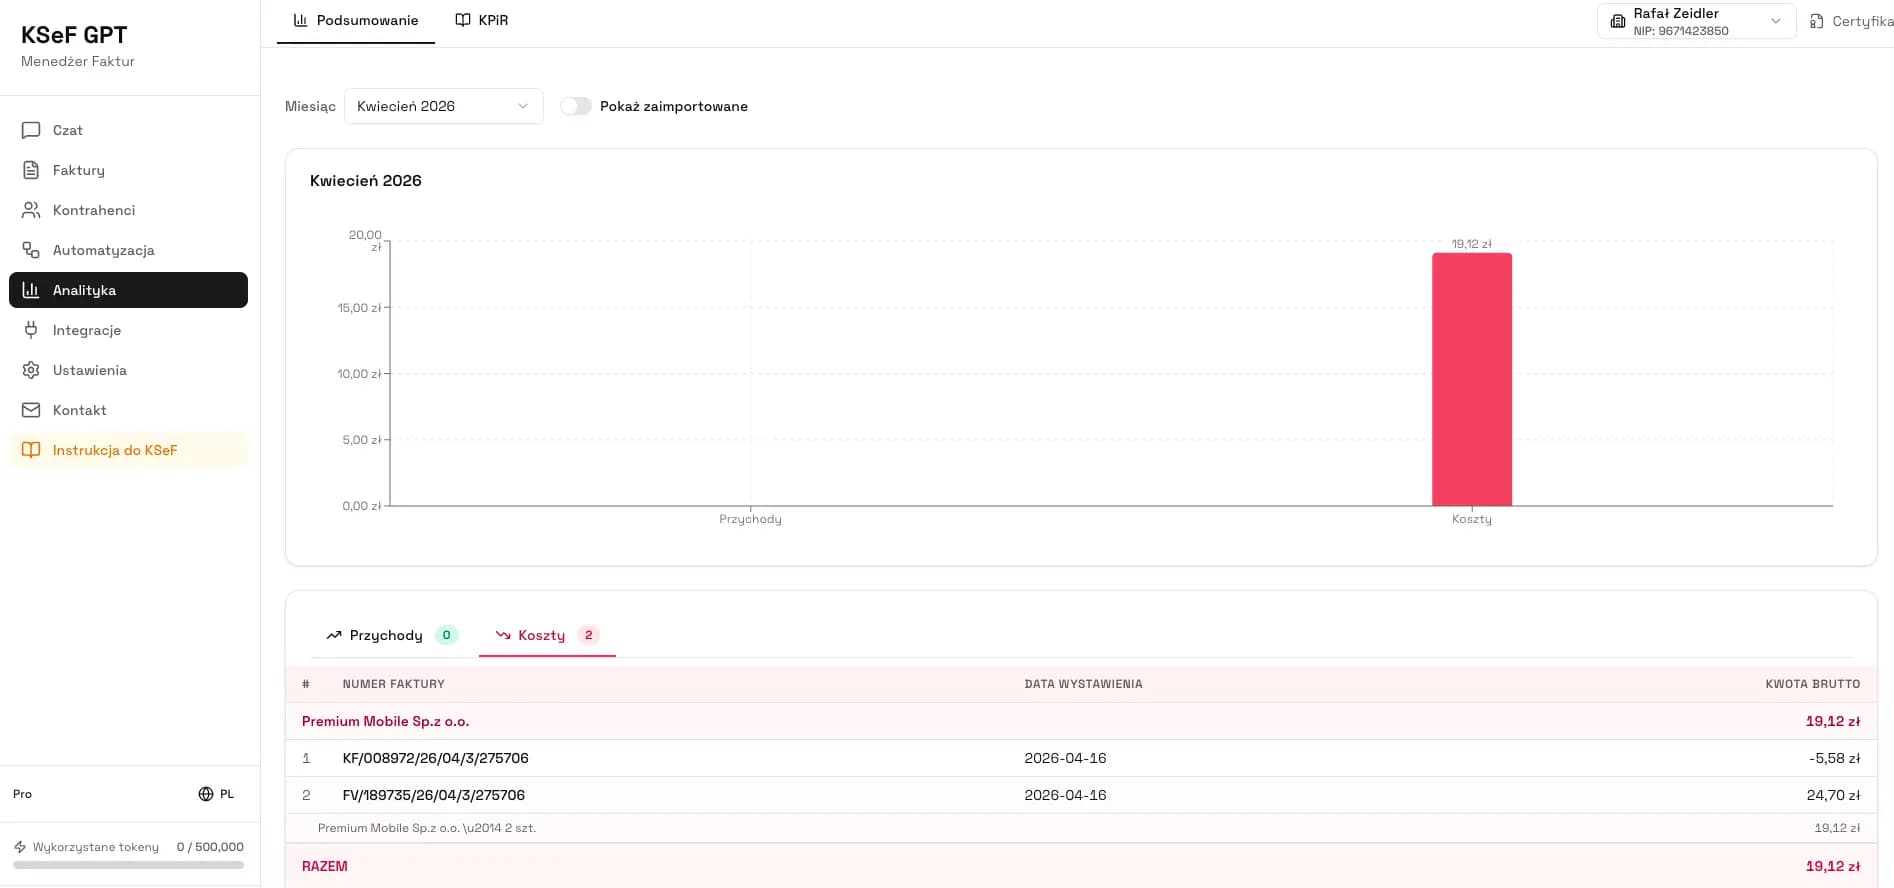Expand the Premium Mobile Sp.z o.o. group row
Image resolution: width=1894 pixels, height=888 pixels.
point(385,721)
